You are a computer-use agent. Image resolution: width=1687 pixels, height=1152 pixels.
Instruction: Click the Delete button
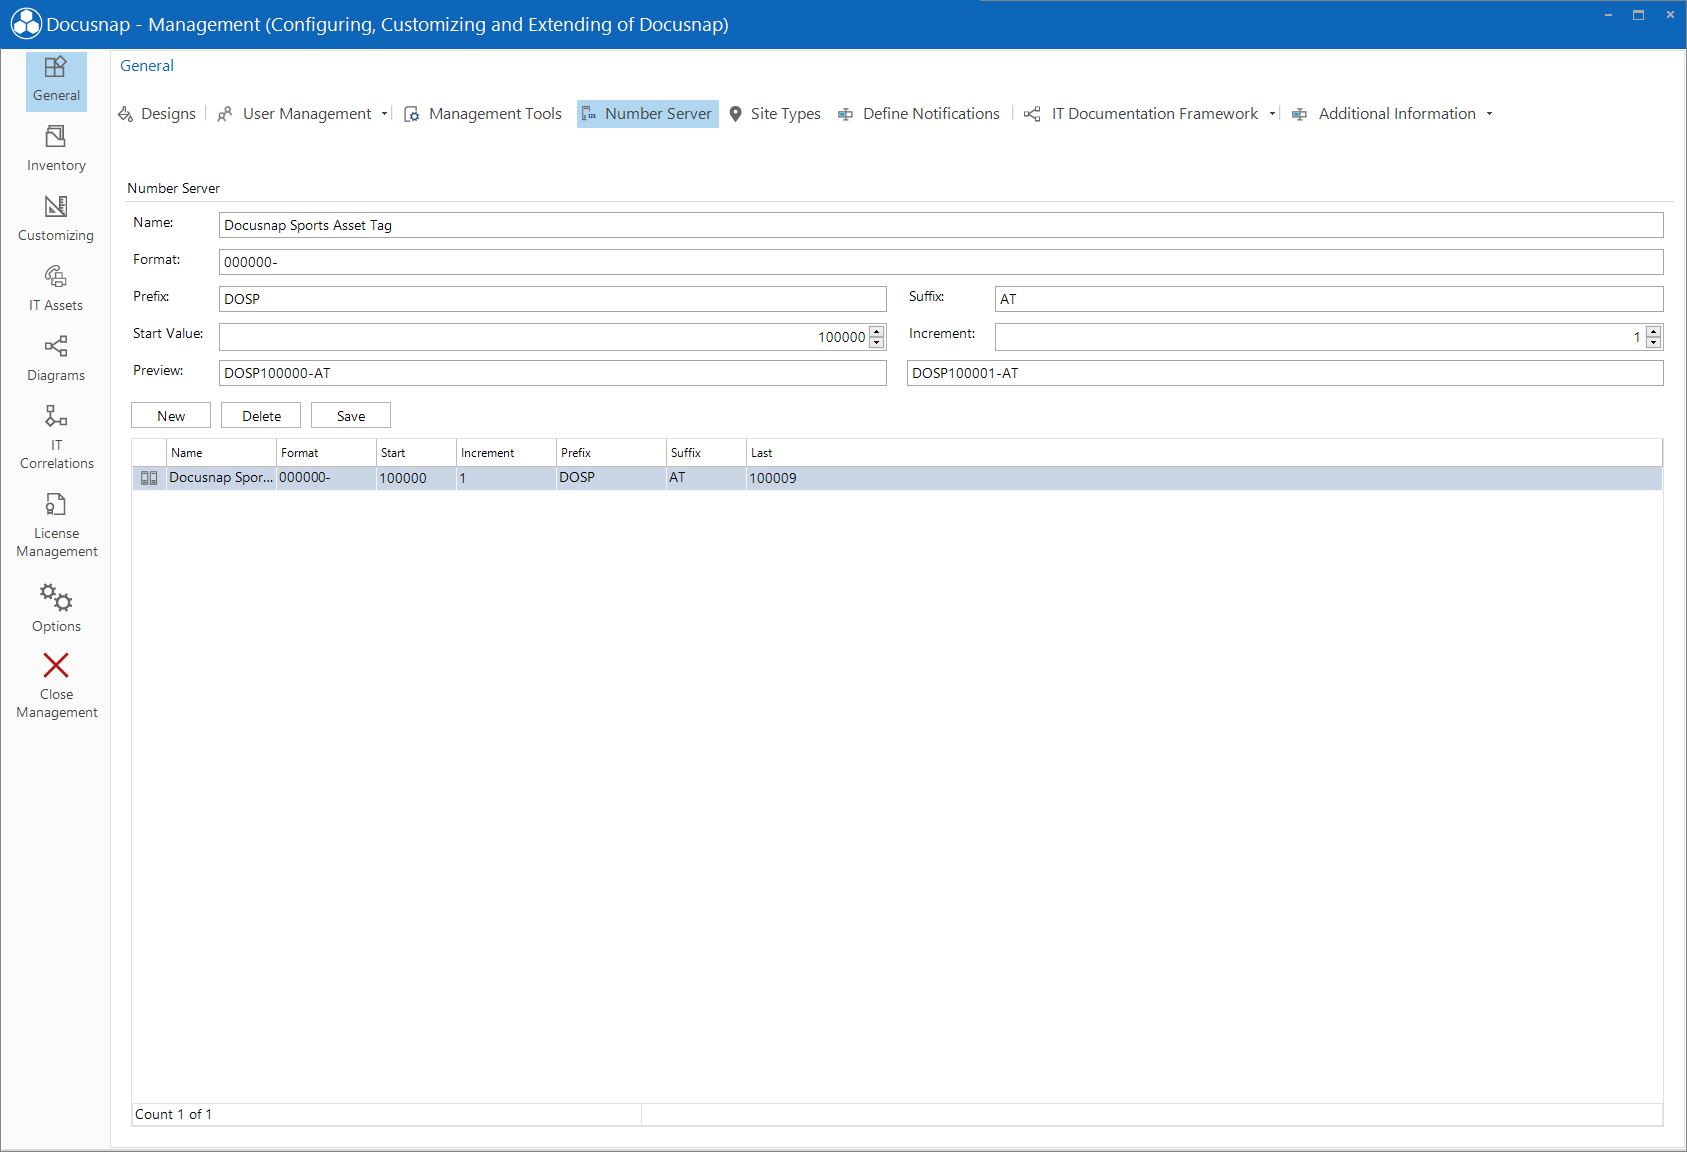click(261, 416)
